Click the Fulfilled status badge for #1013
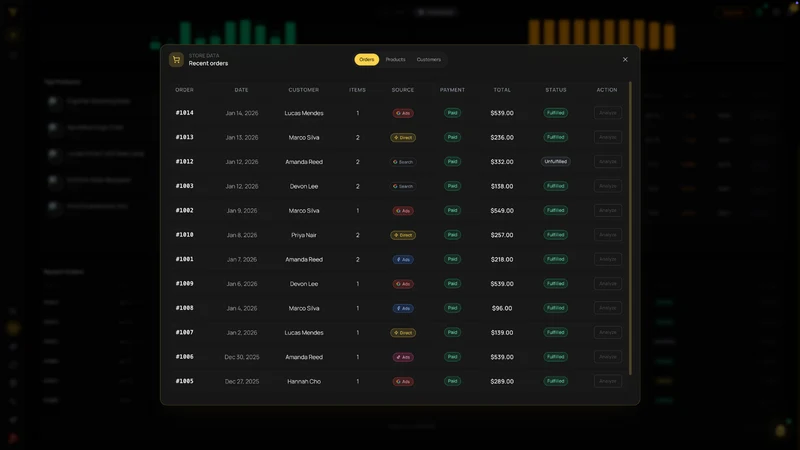Viewport: 800px width, 450px height. click(x=556, y=137)
